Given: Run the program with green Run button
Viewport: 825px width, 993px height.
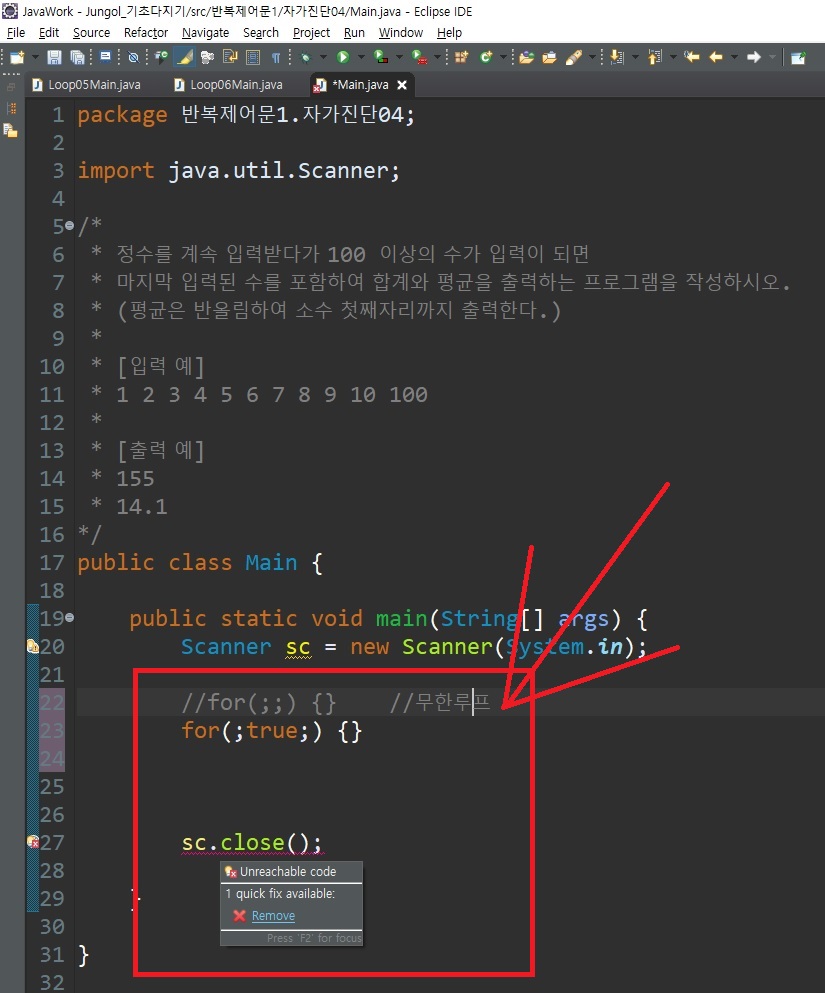Looking at the screenshot, I should click(x=343, y=58).
